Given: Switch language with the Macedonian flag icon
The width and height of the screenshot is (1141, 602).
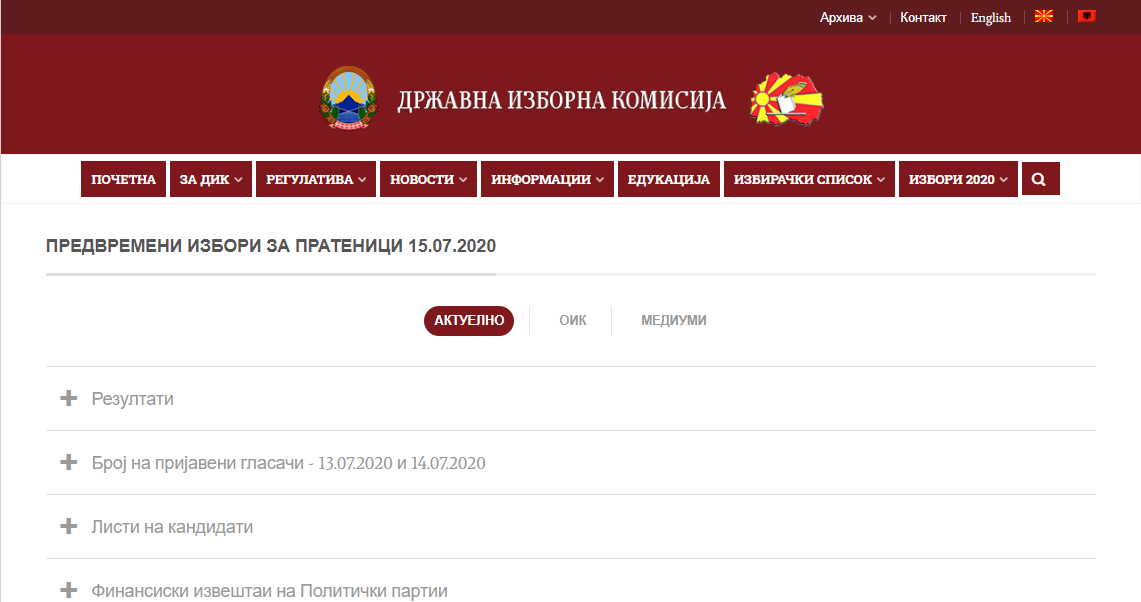Looking at the screenshot, I should tap(1043, 17).
